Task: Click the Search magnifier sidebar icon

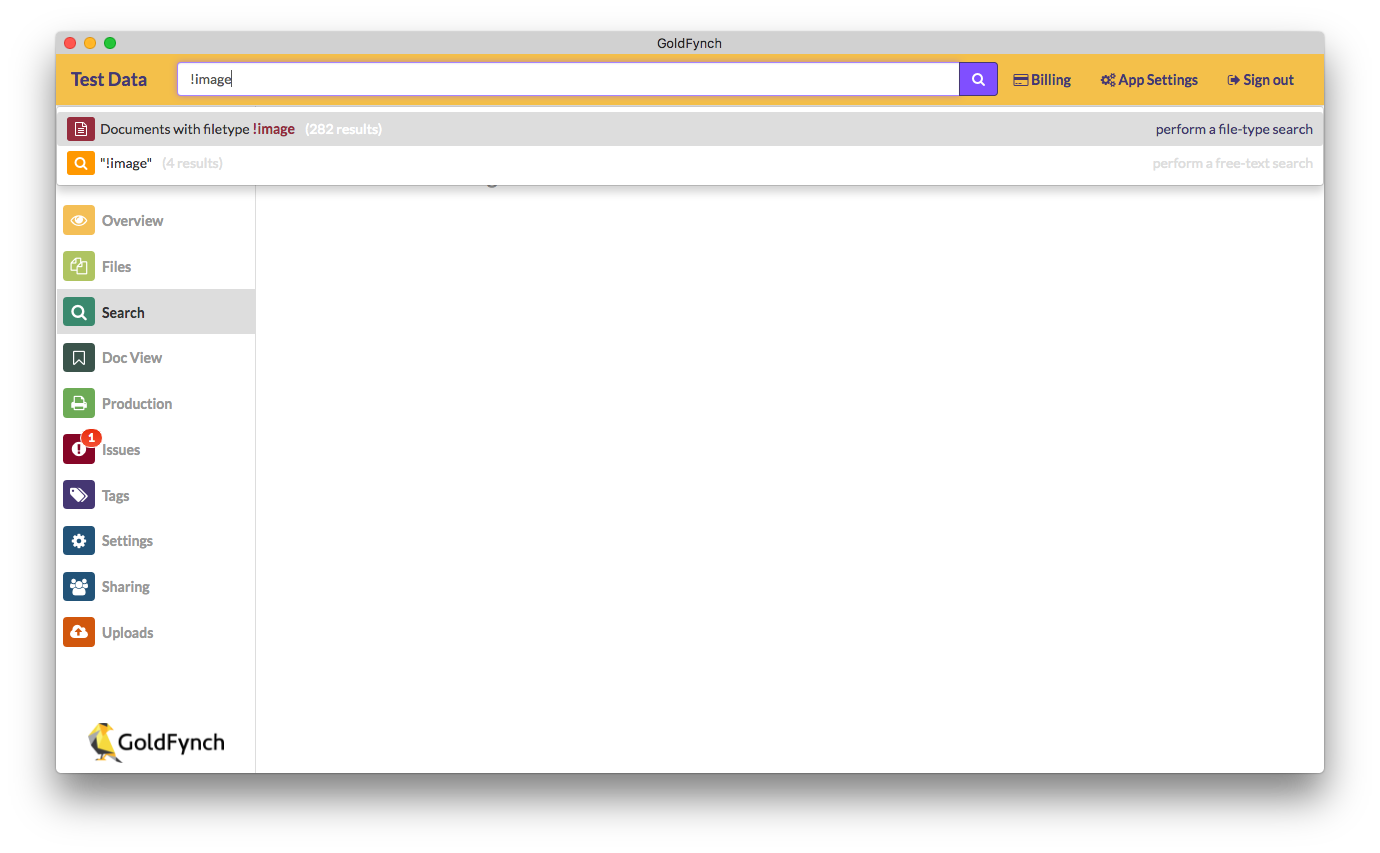Action: coord(78,311)
